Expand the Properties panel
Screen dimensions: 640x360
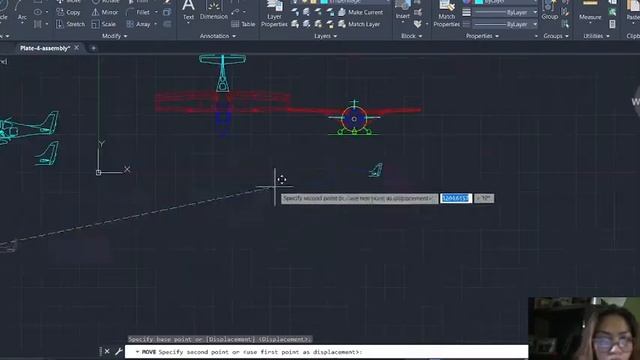tap(482, 36)
